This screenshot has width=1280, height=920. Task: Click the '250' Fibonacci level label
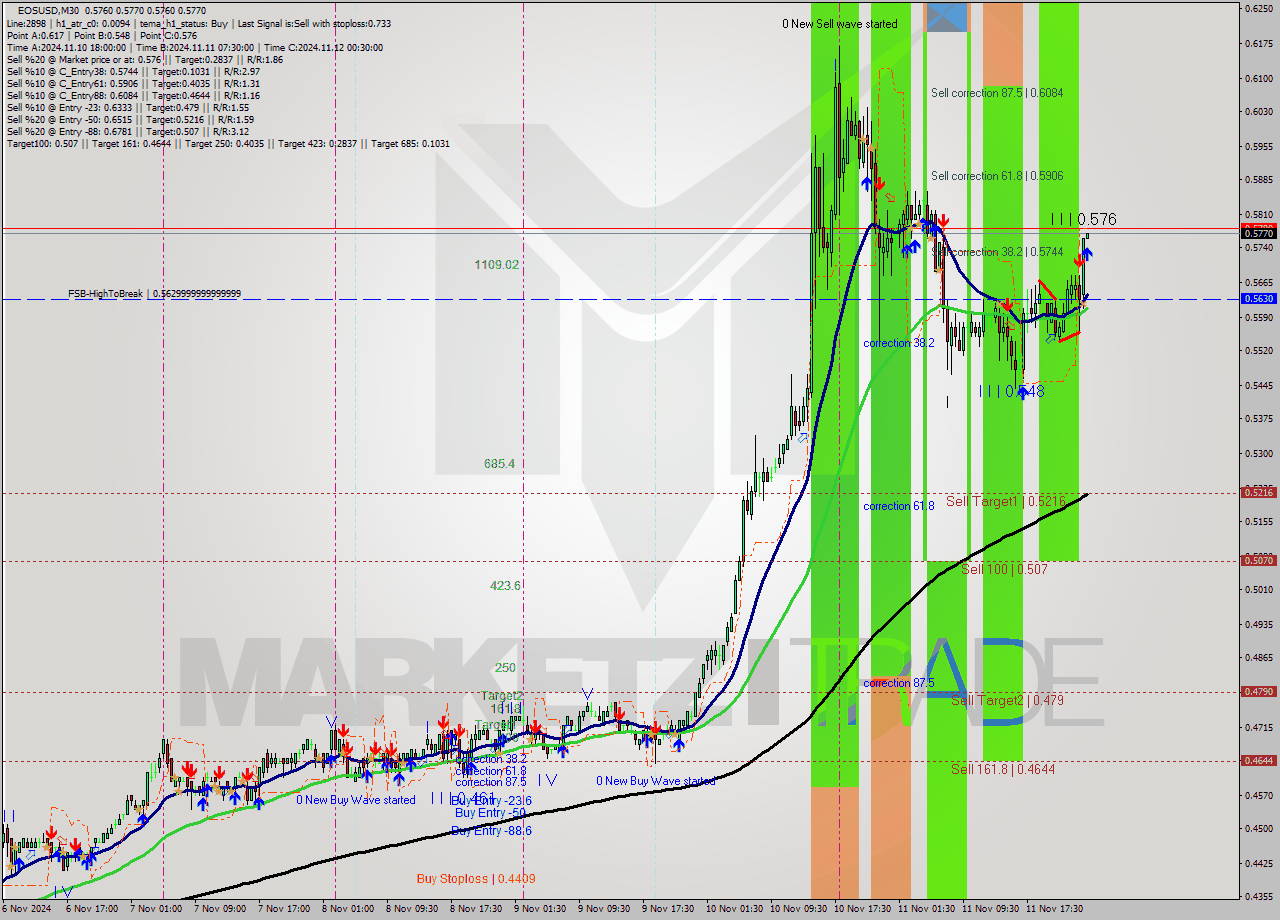click(x=505, y=668)
